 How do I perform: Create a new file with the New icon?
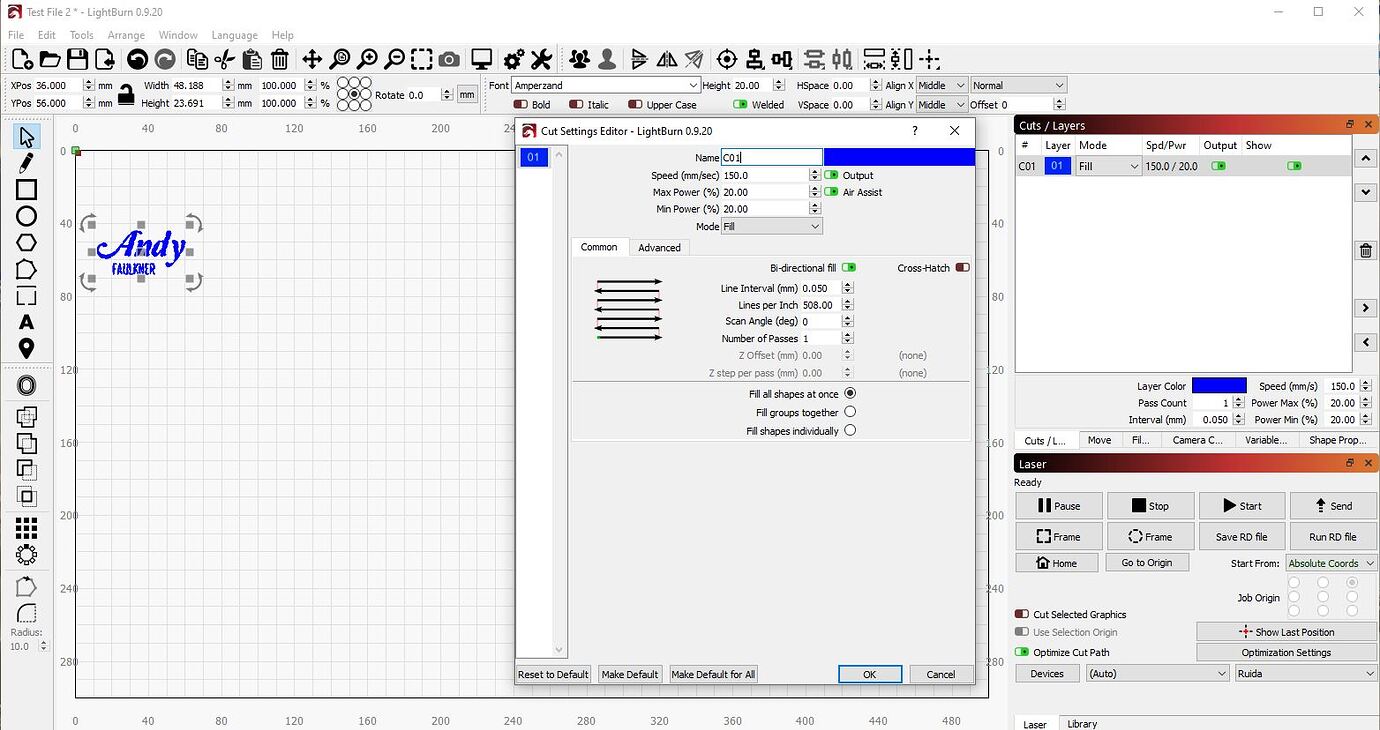tap(22, 59)
